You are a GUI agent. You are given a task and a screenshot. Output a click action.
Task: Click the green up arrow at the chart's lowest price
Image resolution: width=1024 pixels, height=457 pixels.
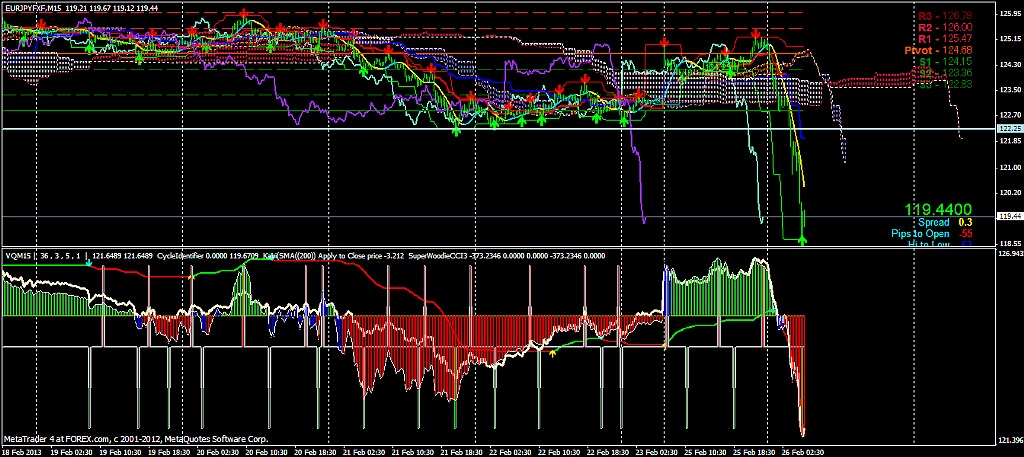(x=803, y=239)
